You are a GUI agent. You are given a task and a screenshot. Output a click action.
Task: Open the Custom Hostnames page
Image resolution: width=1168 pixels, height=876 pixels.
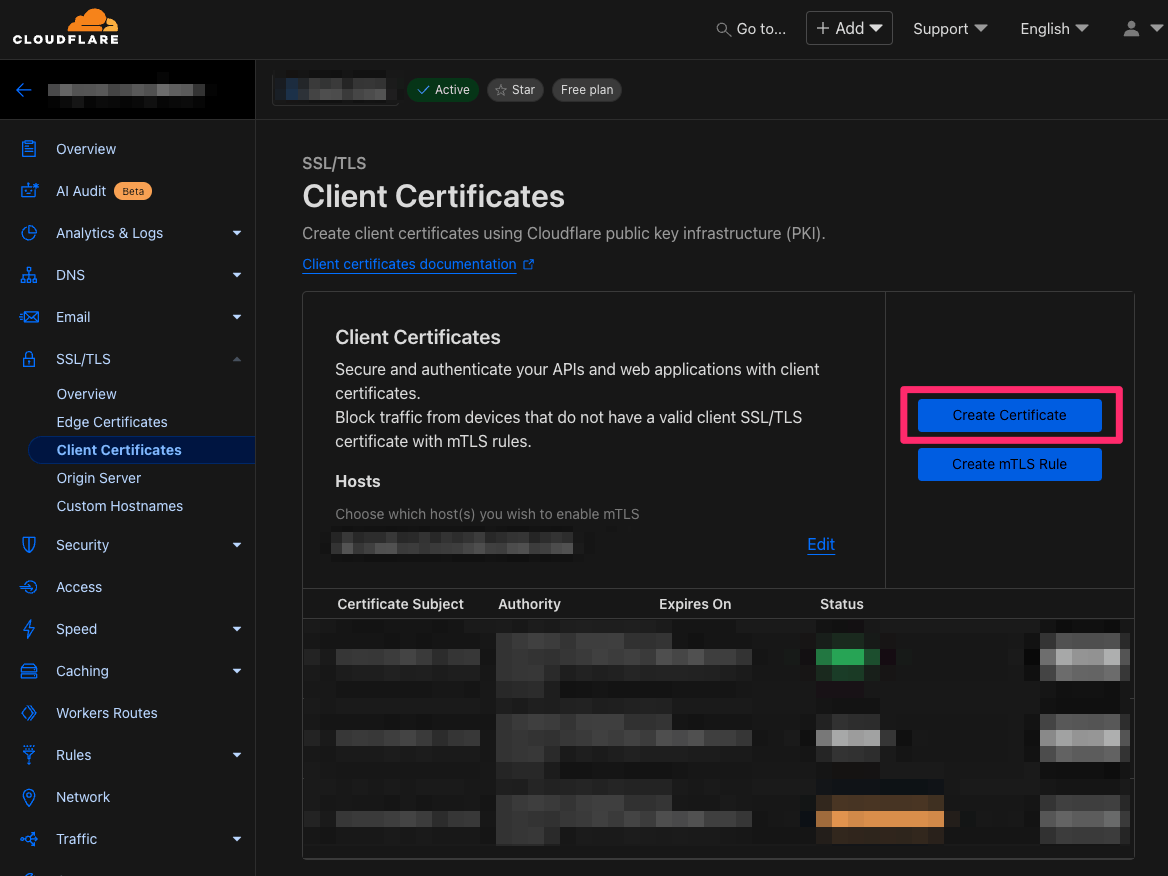click(x=118, y=505)
